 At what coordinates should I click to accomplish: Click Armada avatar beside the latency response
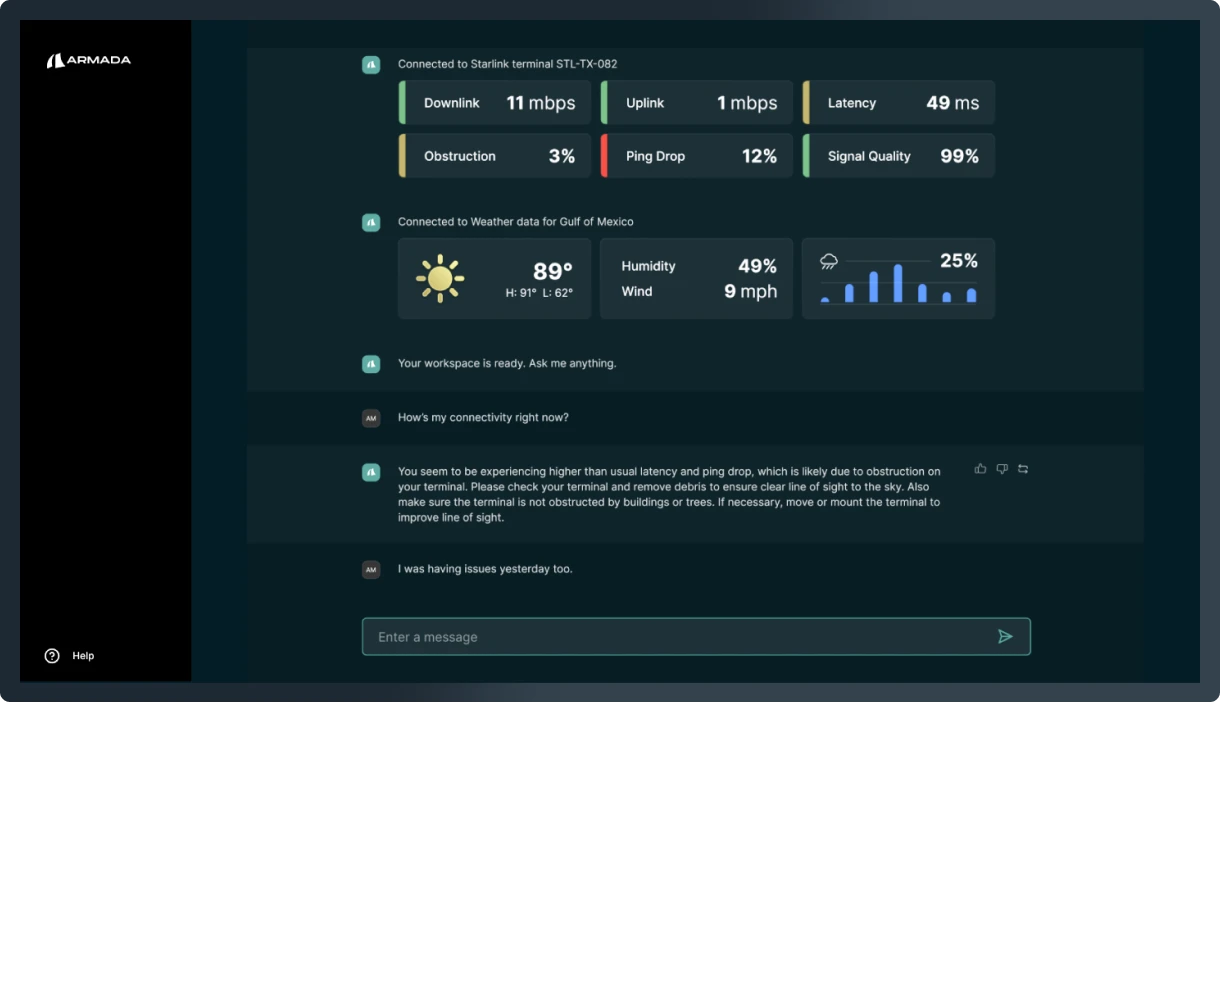pos(371,472)
